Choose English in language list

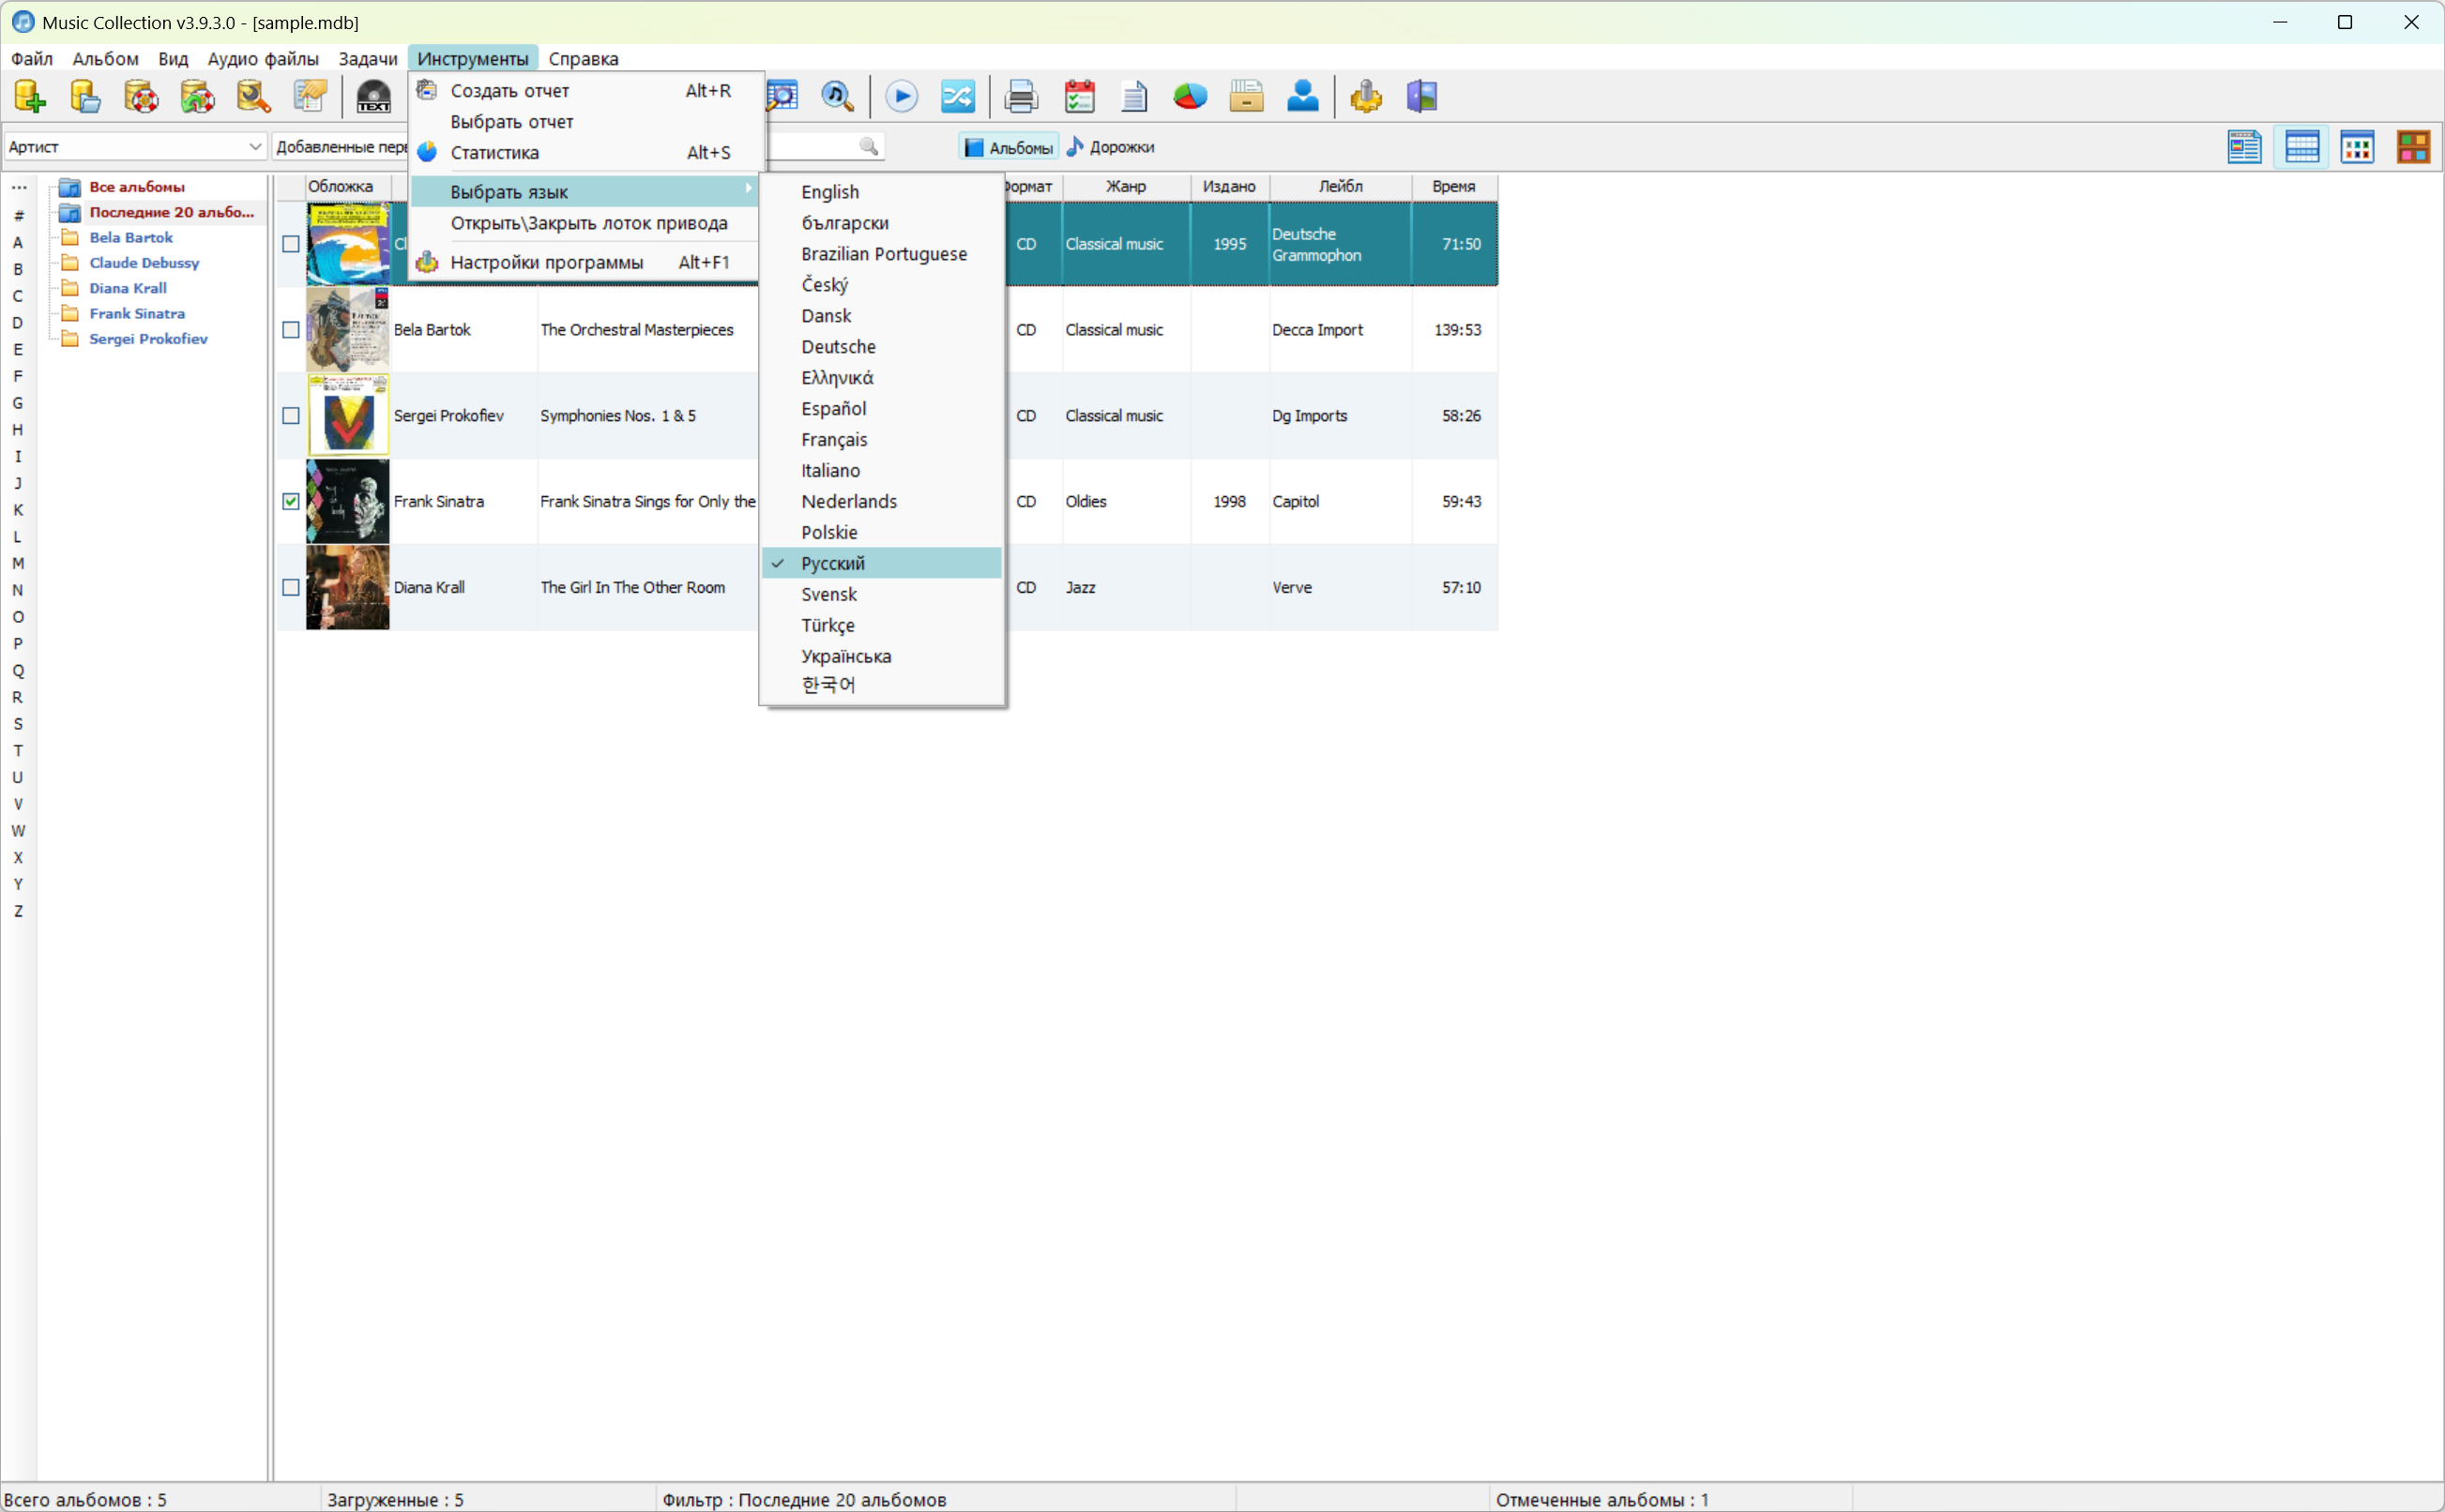829,191
